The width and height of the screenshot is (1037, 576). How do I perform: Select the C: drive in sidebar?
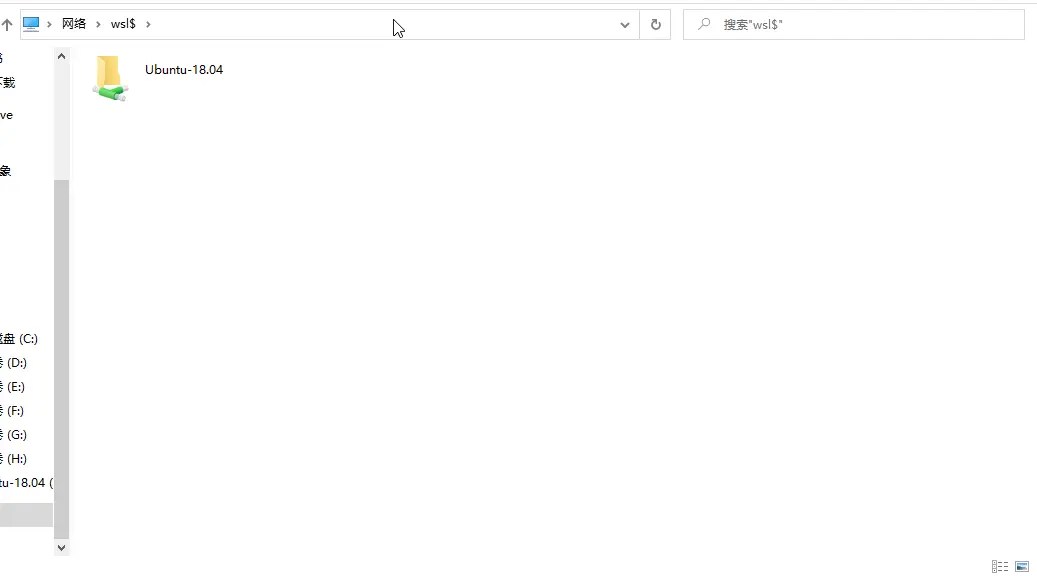click(20, 339)
